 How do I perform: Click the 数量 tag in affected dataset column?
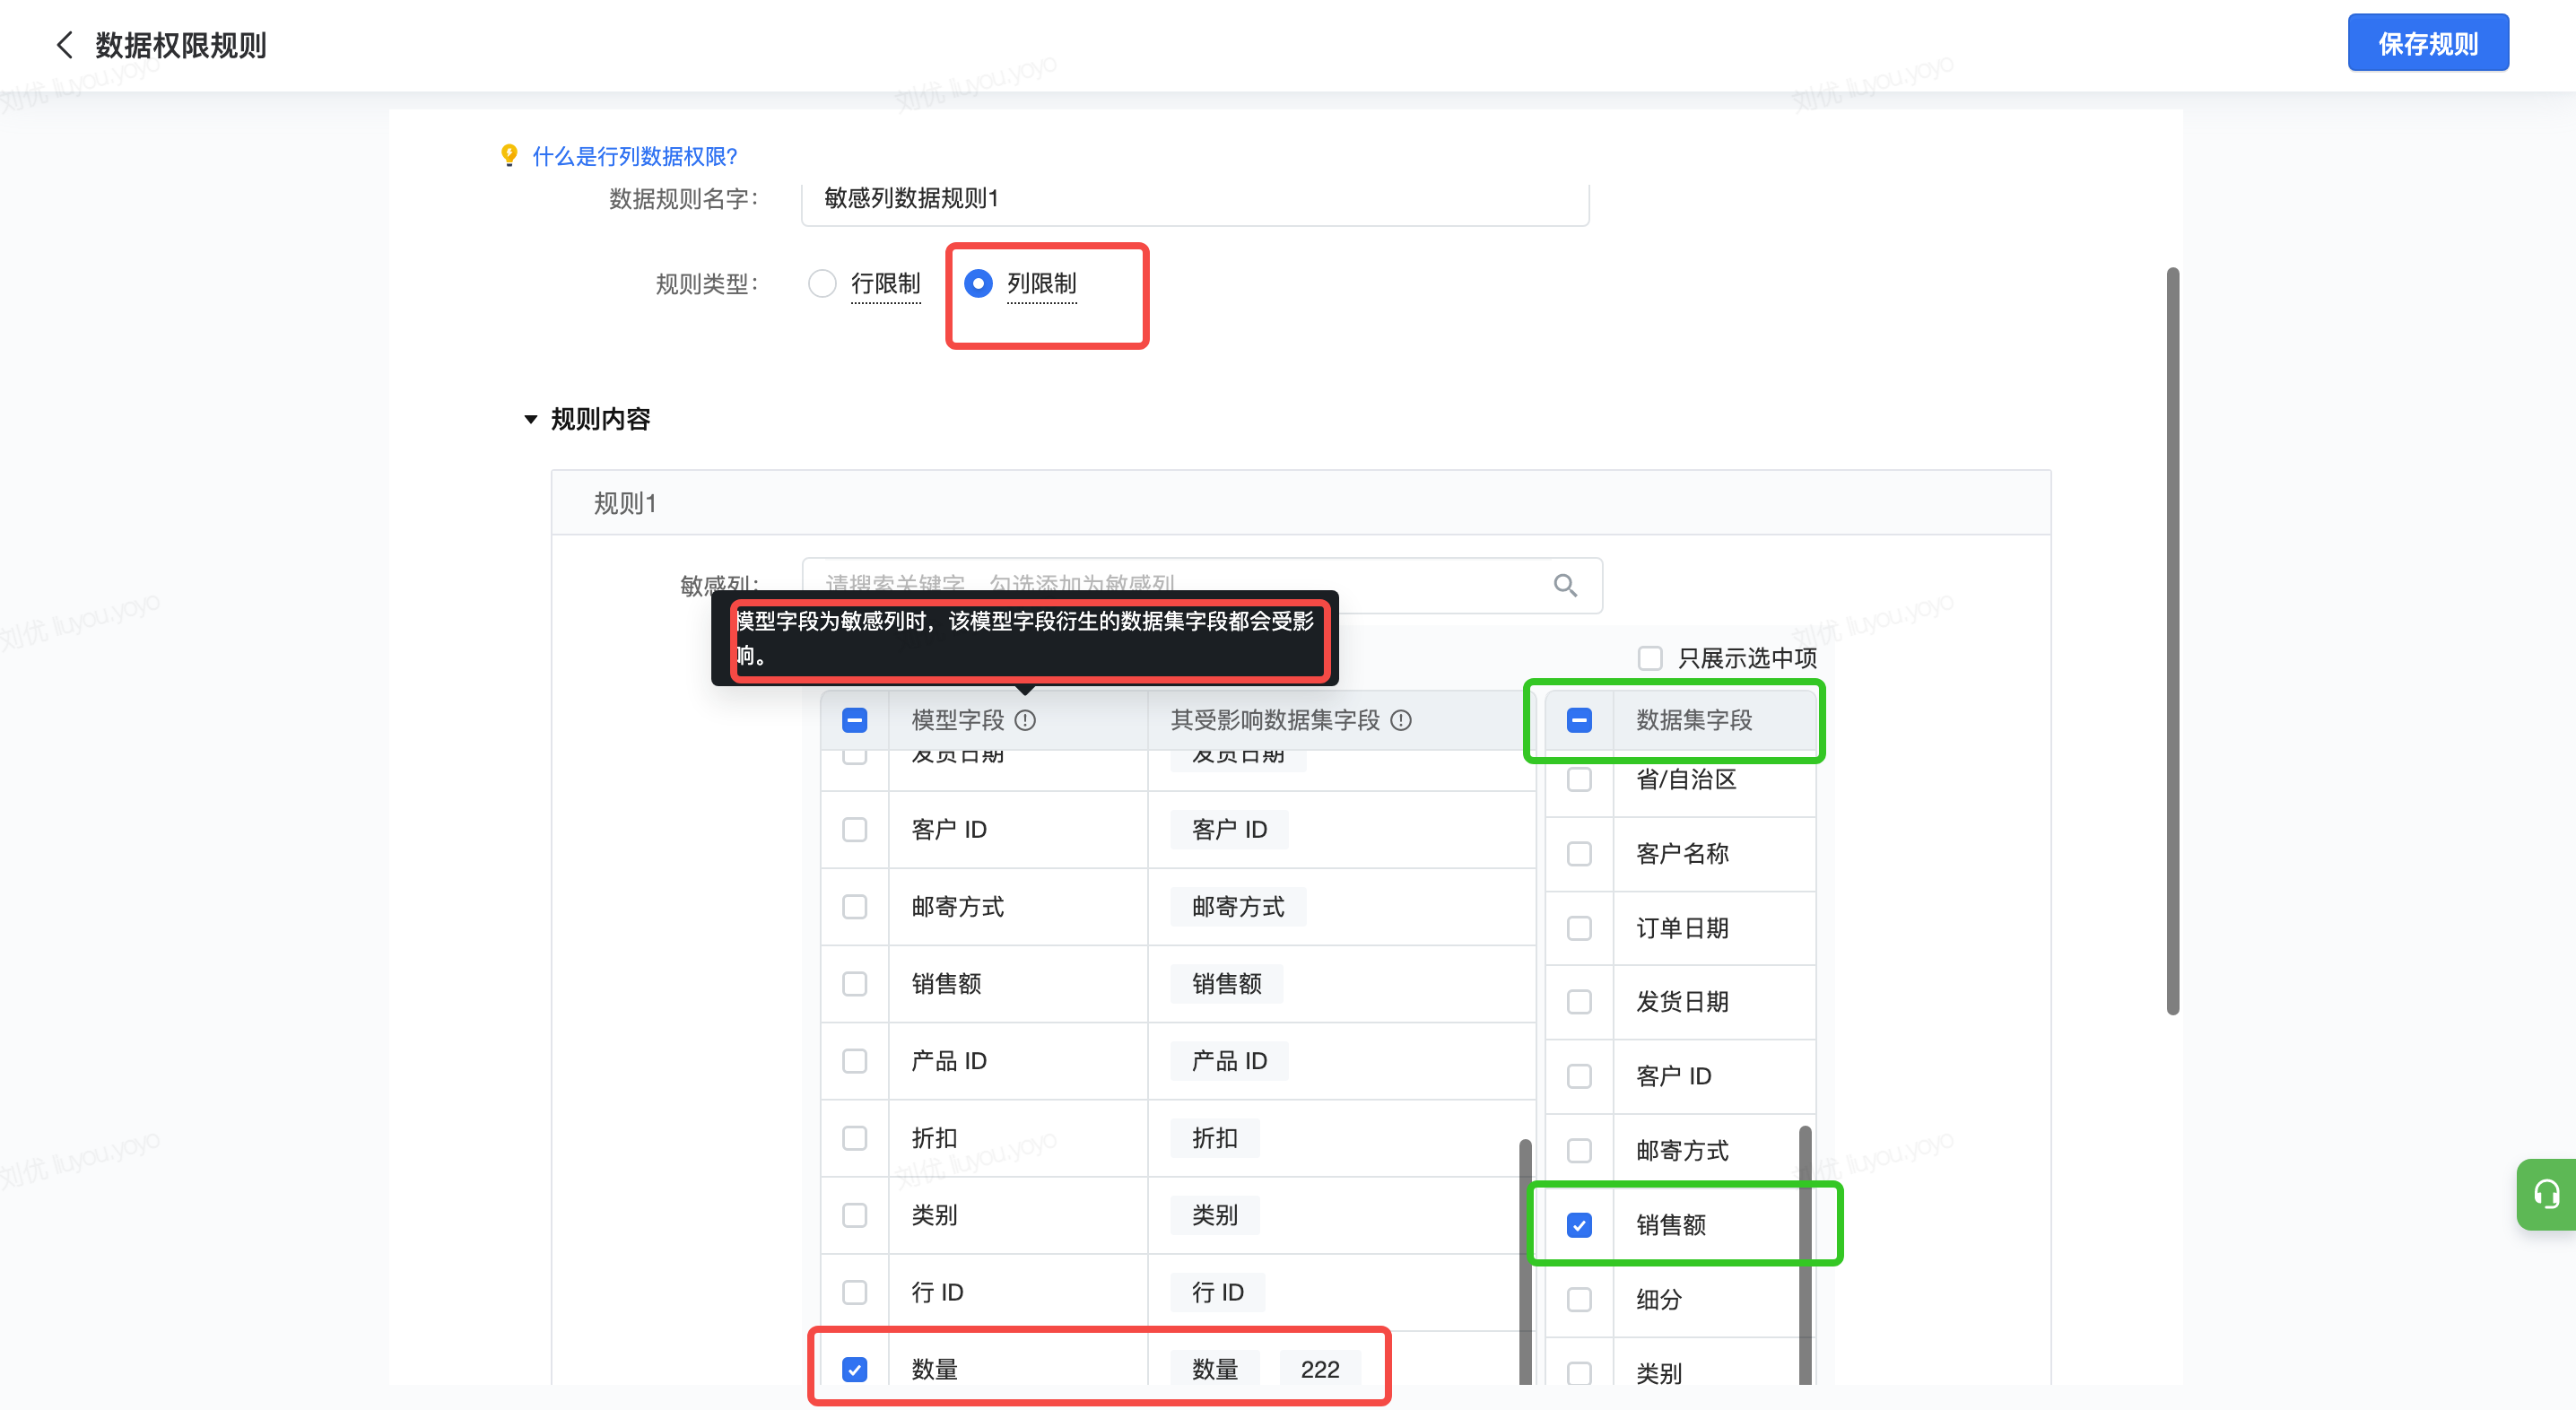1214,1369
